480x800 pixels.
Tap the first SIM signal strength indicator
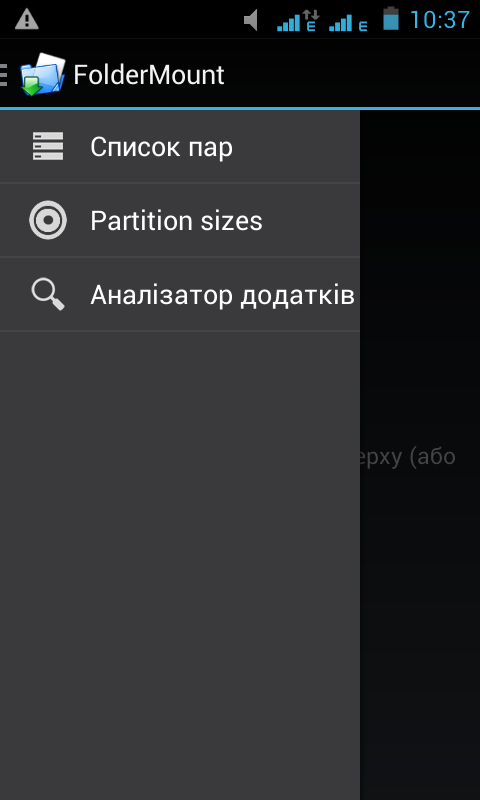tap(289, 22)
